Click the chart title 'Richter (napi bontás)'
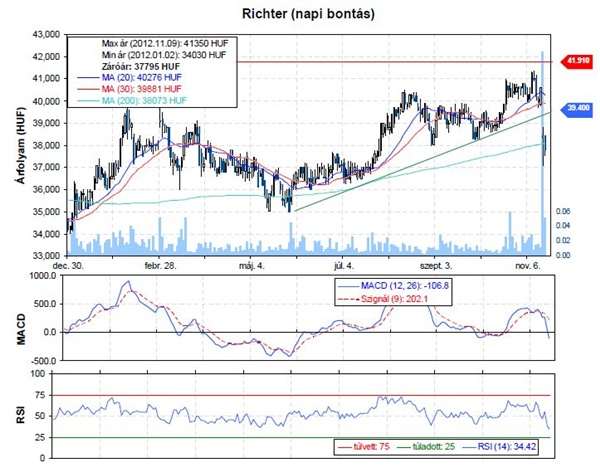This screenshot has height=467, width=600. (x=308, y=14)
